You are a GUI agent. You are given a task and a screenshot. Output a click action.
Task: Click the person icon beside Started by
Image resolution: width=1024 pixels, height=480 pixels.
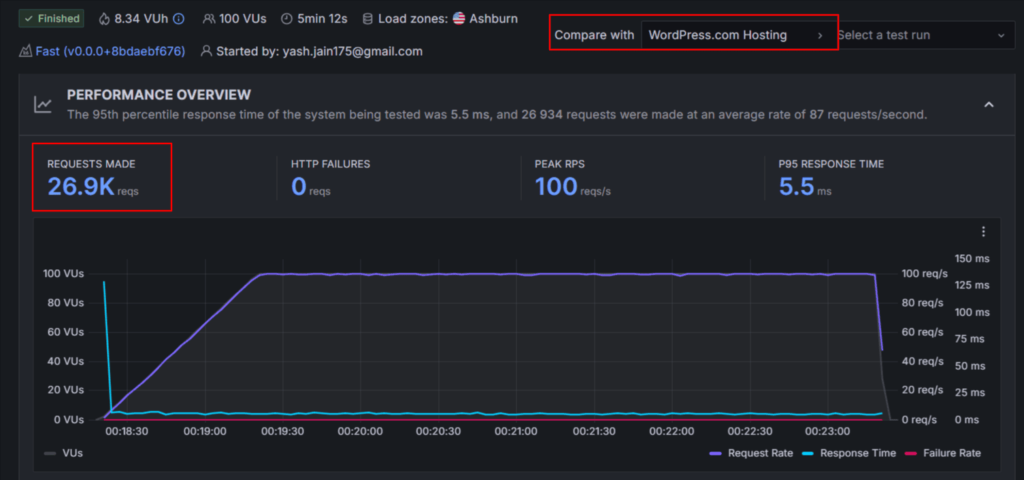206,51
